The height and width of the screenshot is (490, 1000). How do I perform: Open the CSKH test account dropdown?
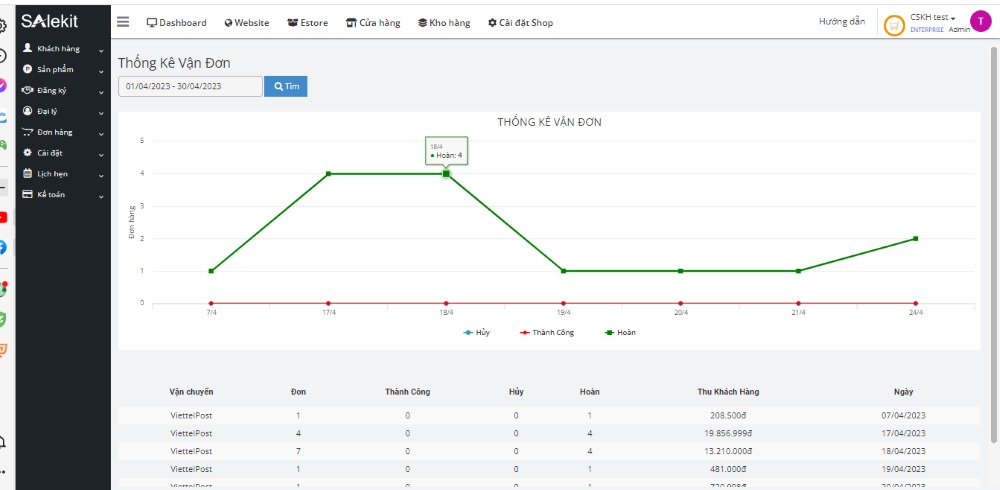pyautogui.click(x=932, y=18)
